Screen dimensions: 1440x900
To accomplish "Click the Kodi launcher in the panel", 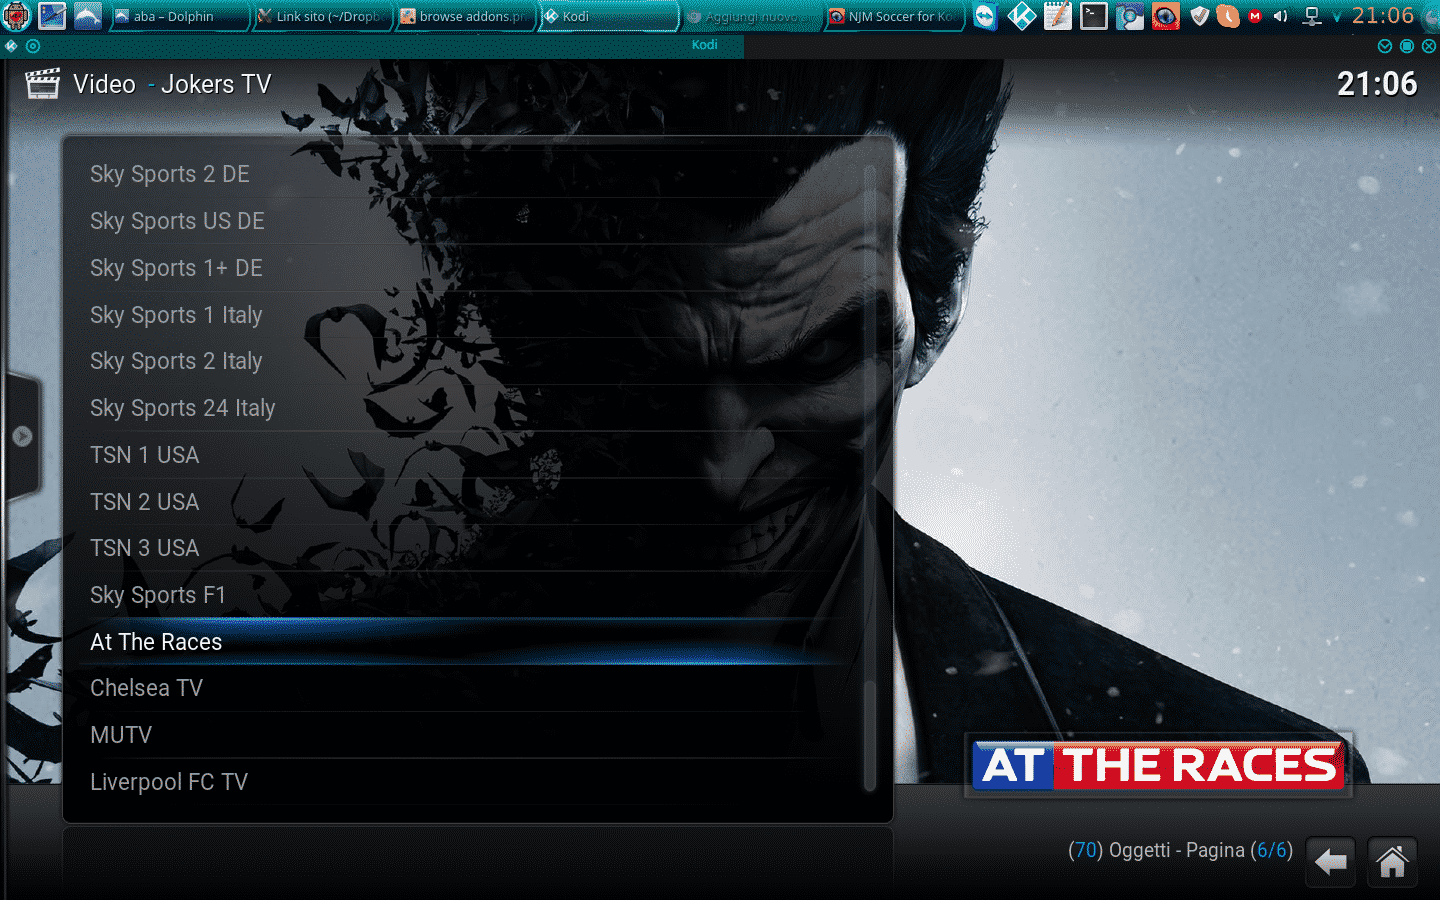I will (1022, 16).
